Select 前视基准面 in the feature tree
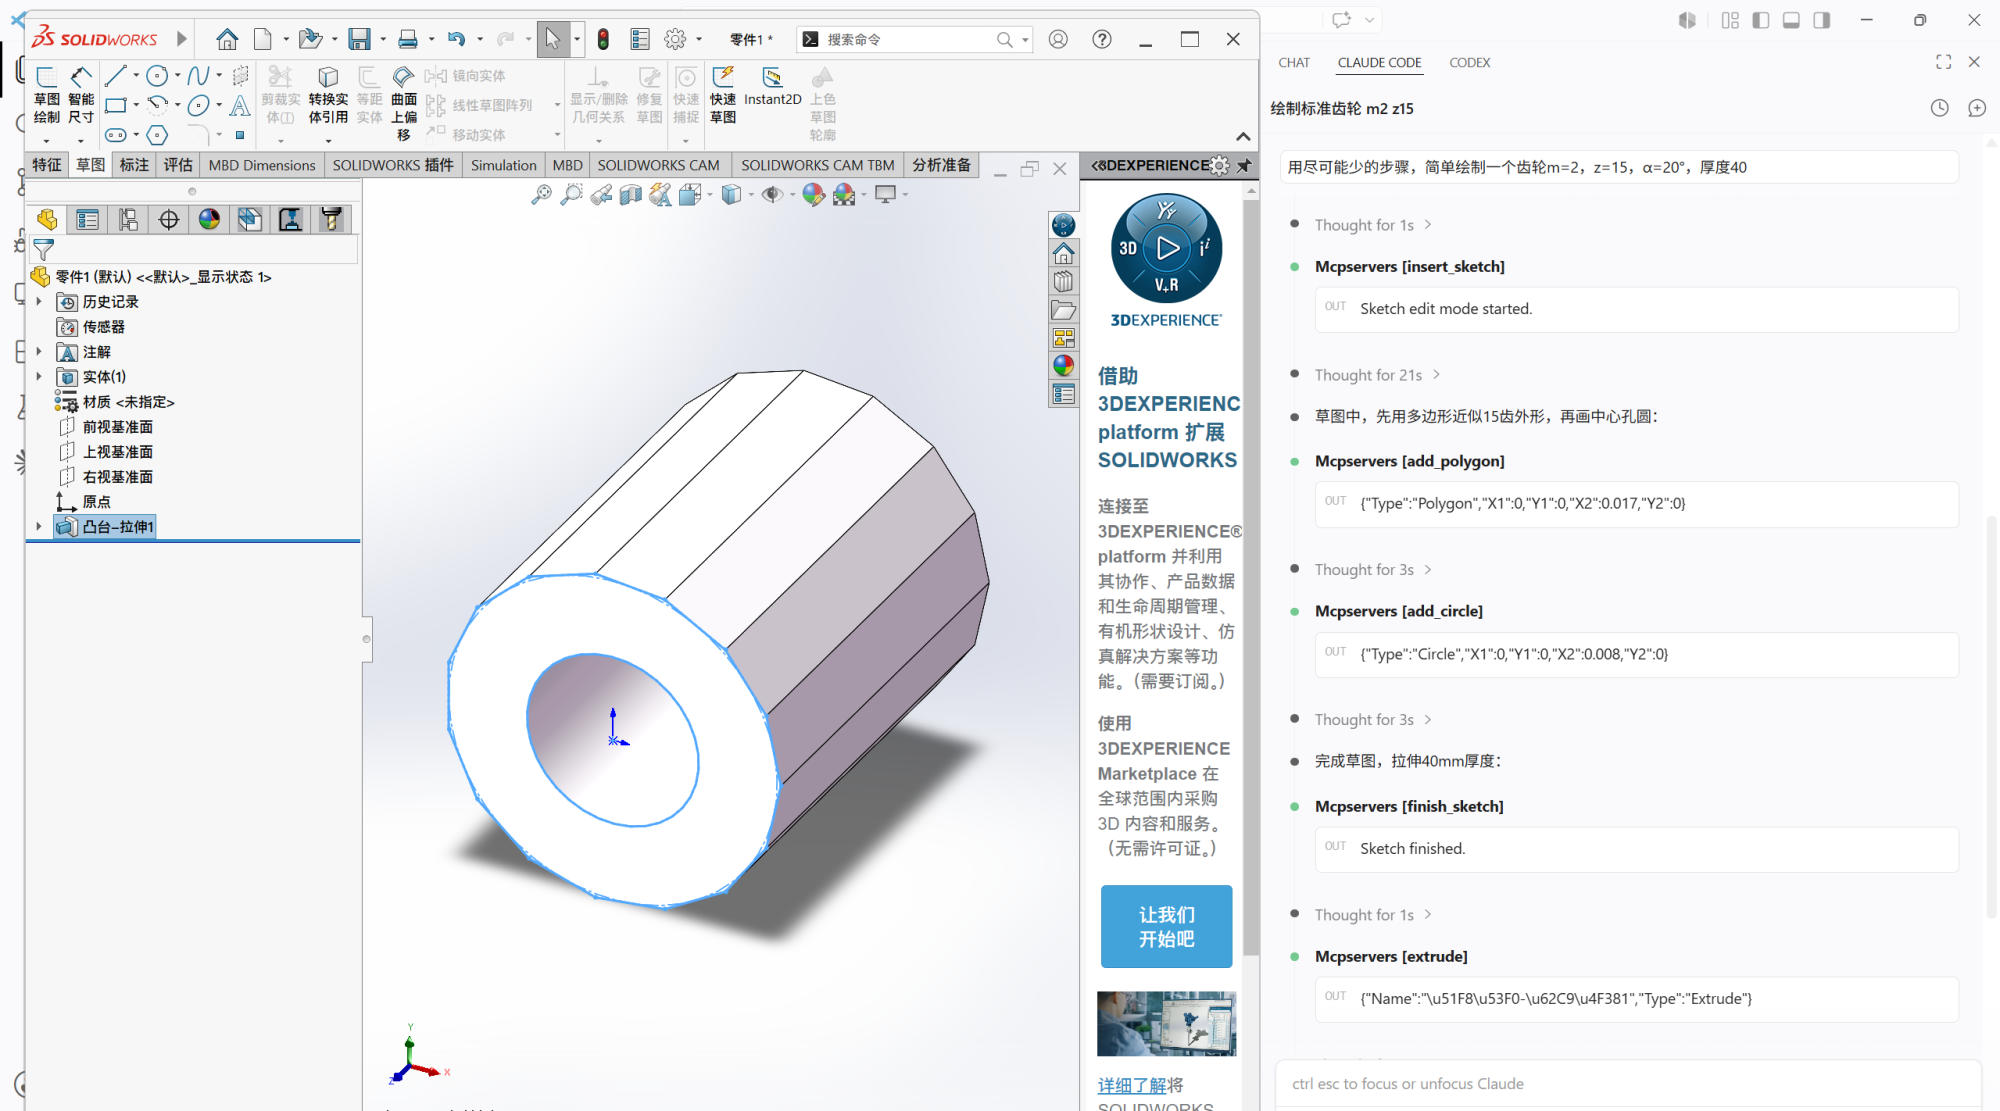The height and width of the screenshot is (1111, 2000). [118, 426]
